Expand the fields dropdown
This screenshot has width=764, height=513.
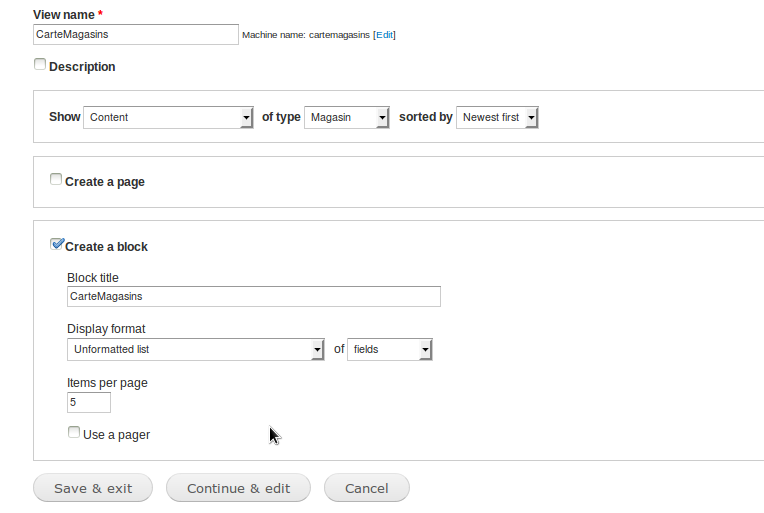pyautogui.click(x=389, y=349)
